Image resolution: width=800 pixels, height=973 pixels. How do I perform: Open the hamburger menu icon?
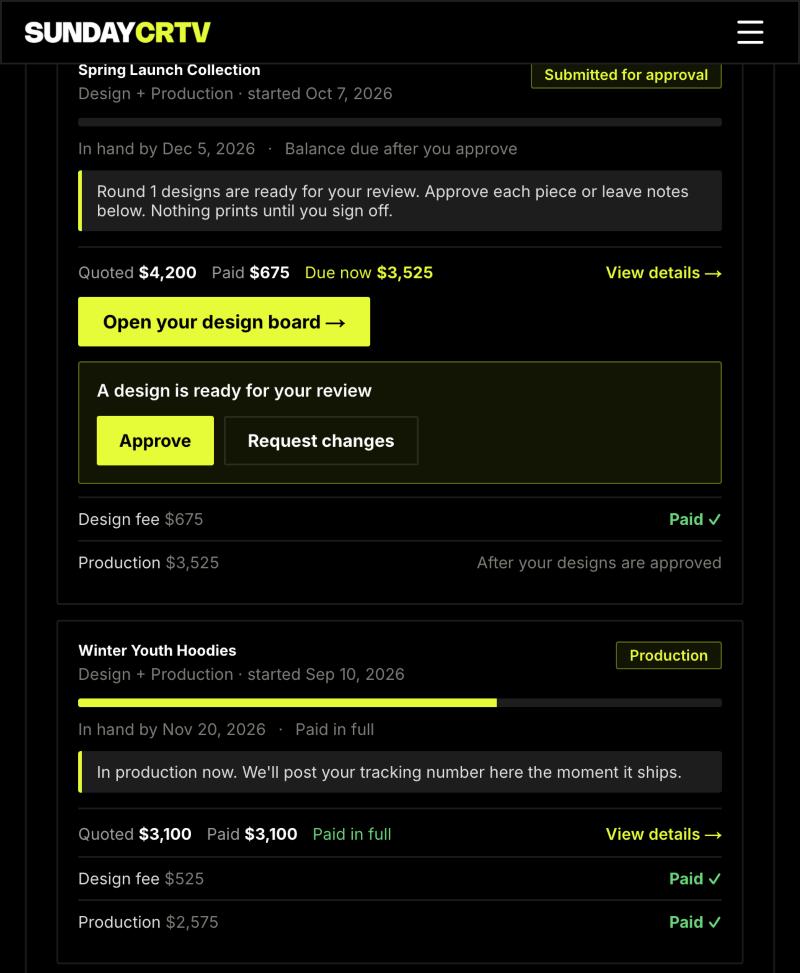750,32
